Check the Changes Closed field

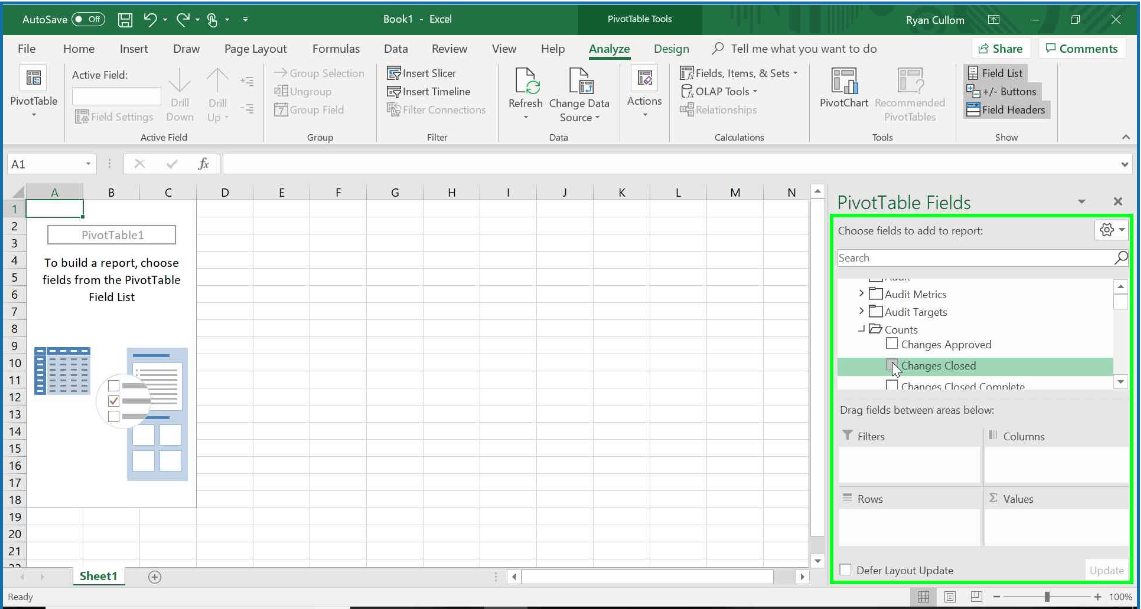pyautogui.click(x=891, y=365)
